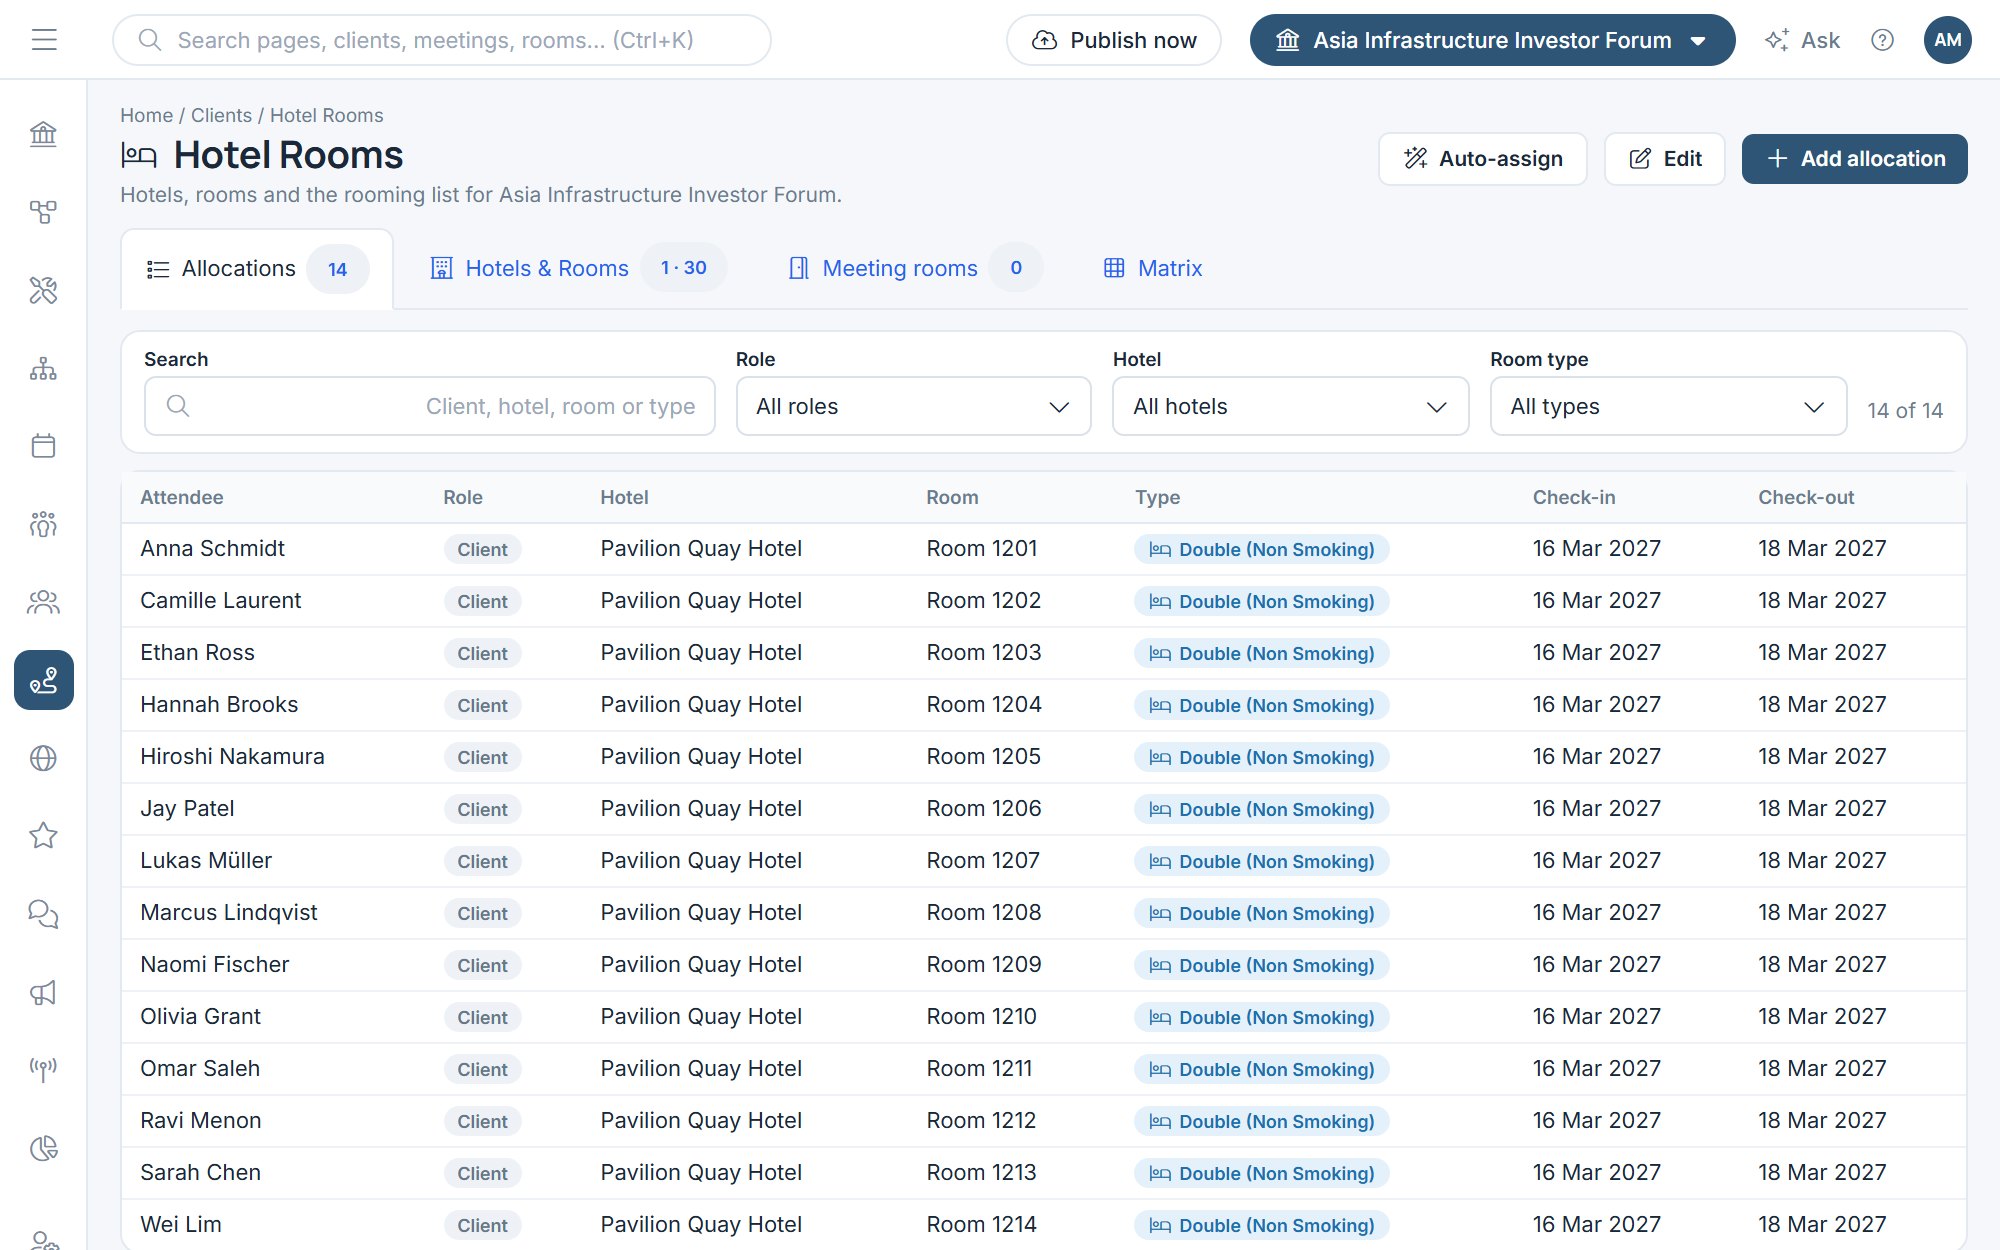
Task: Click Omar Saleh's Double (Non Smoking) badge
Action: pos(1262,1069)
